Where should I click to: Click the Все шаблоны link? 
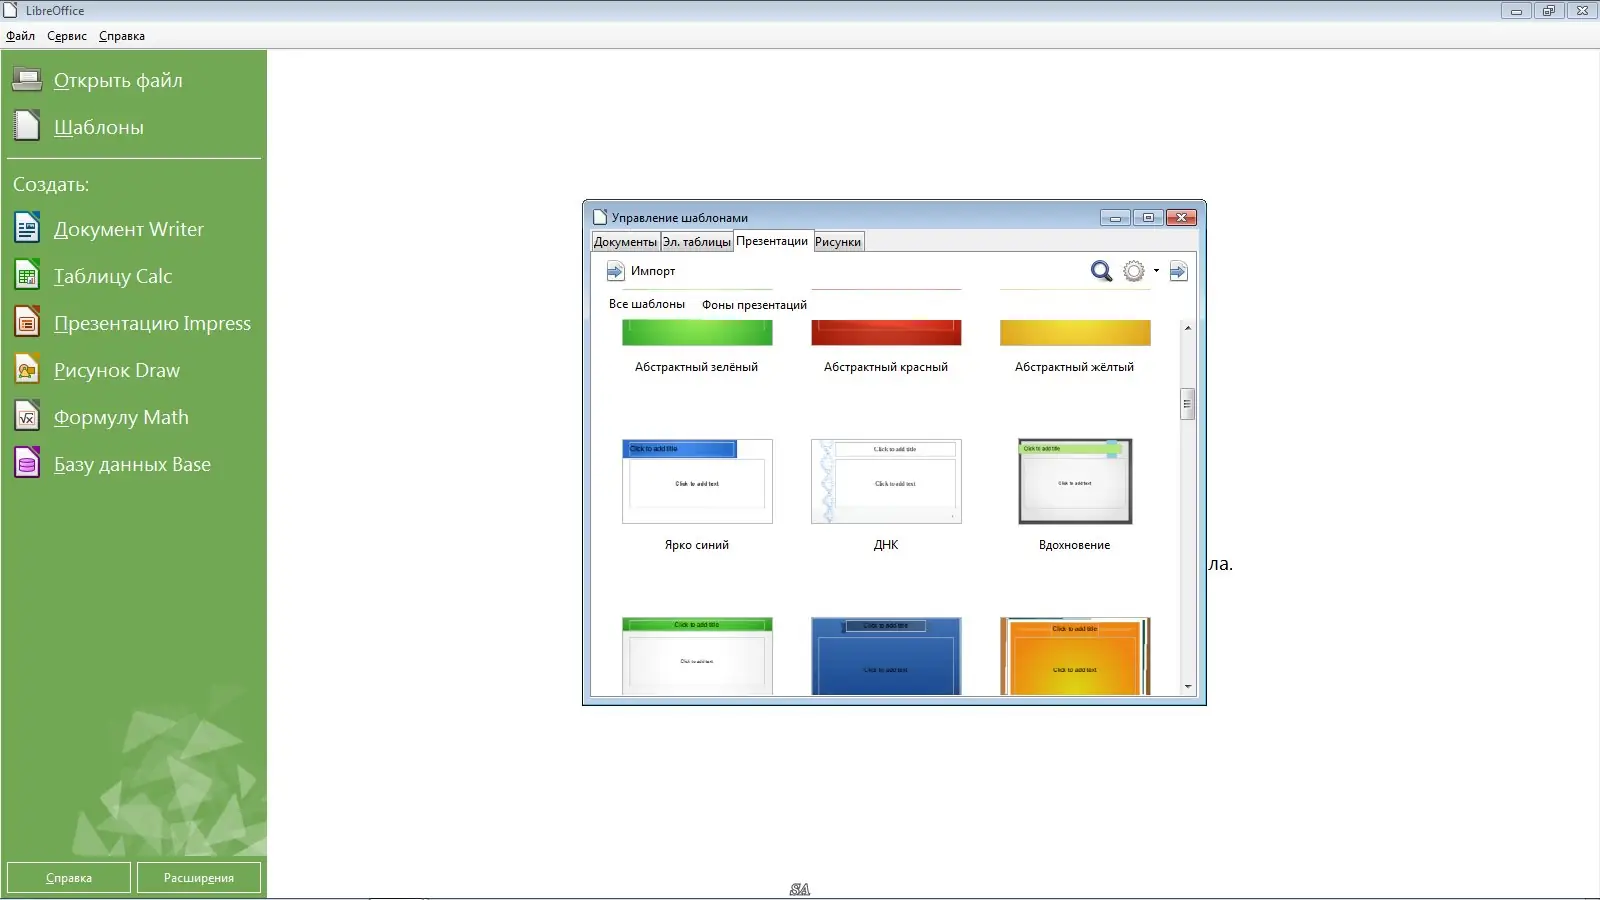point(647,304)
